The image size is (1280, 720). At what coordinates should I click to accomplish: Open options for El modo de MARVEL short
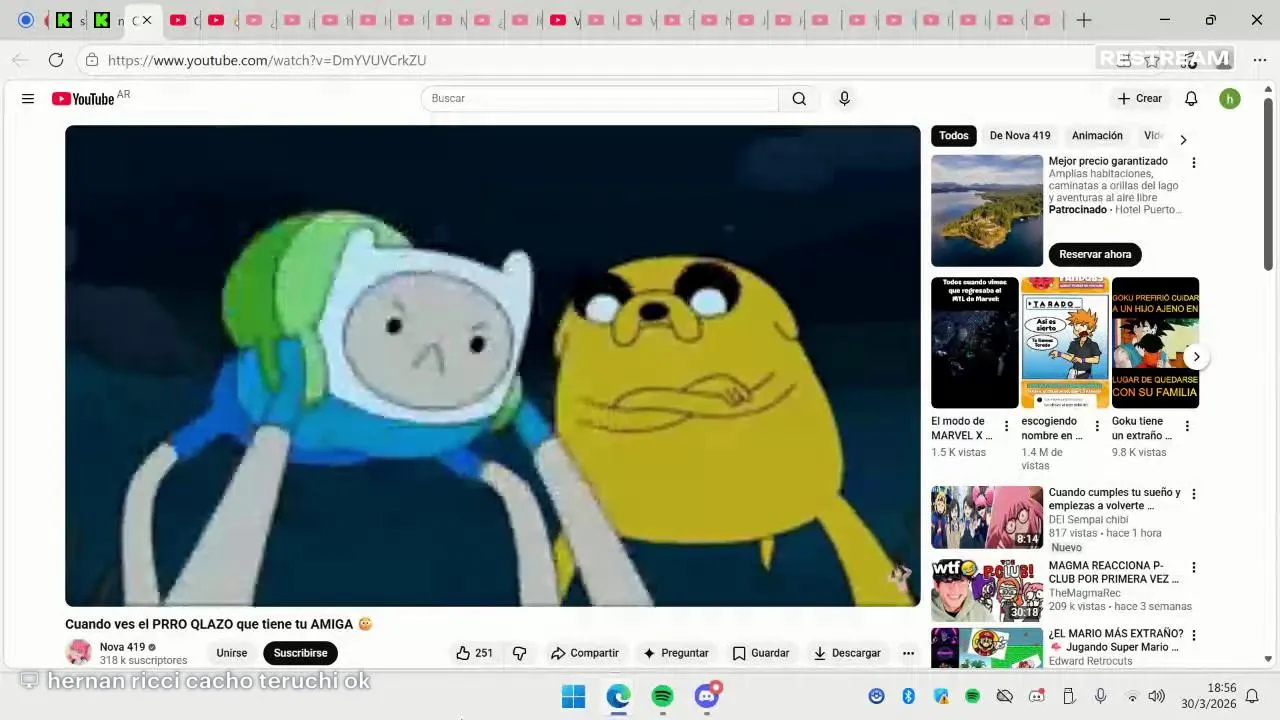click(1006, 427)
